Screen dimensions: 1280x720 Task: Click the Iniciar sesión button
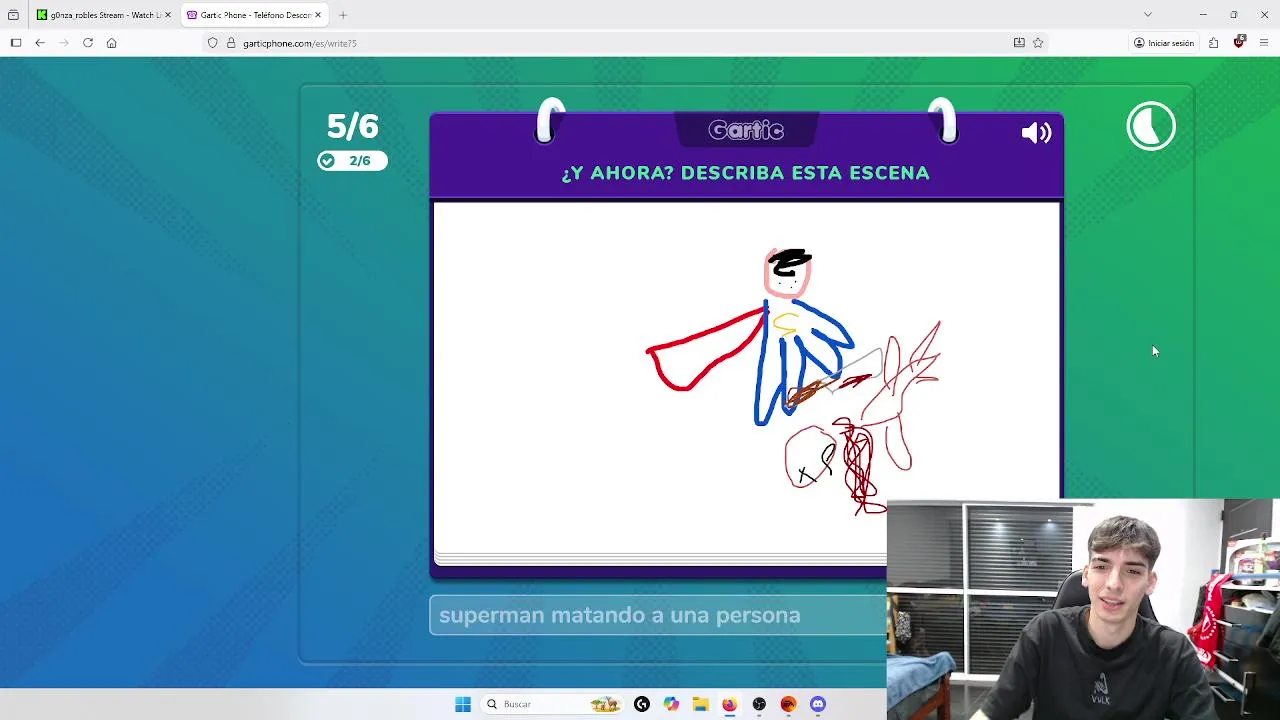1164,43
